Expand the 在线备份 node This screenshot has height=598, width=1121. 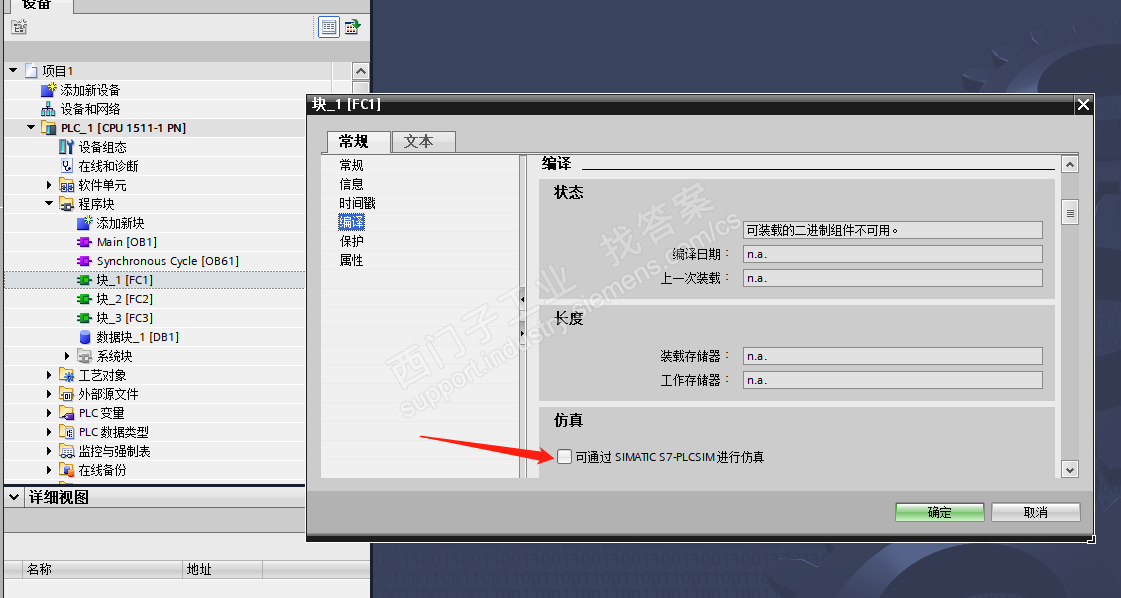point(49,470)
